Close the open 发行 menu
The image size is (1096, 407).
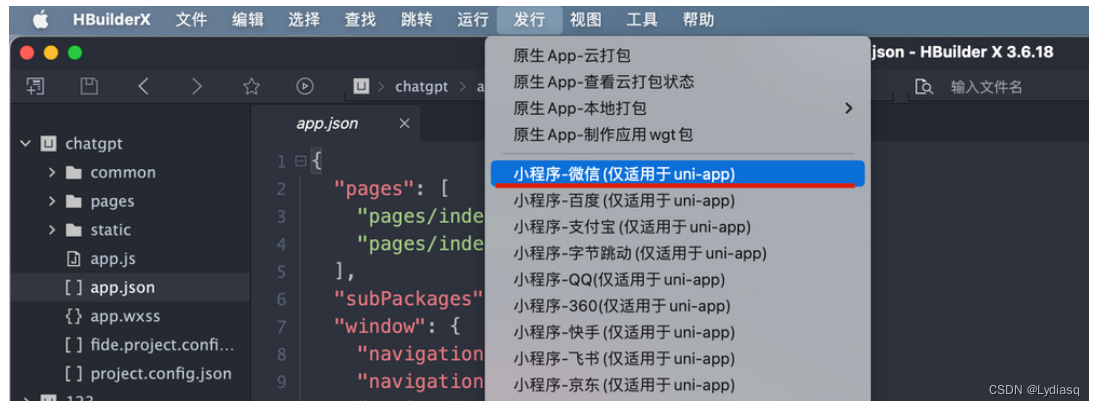[529, 20]
